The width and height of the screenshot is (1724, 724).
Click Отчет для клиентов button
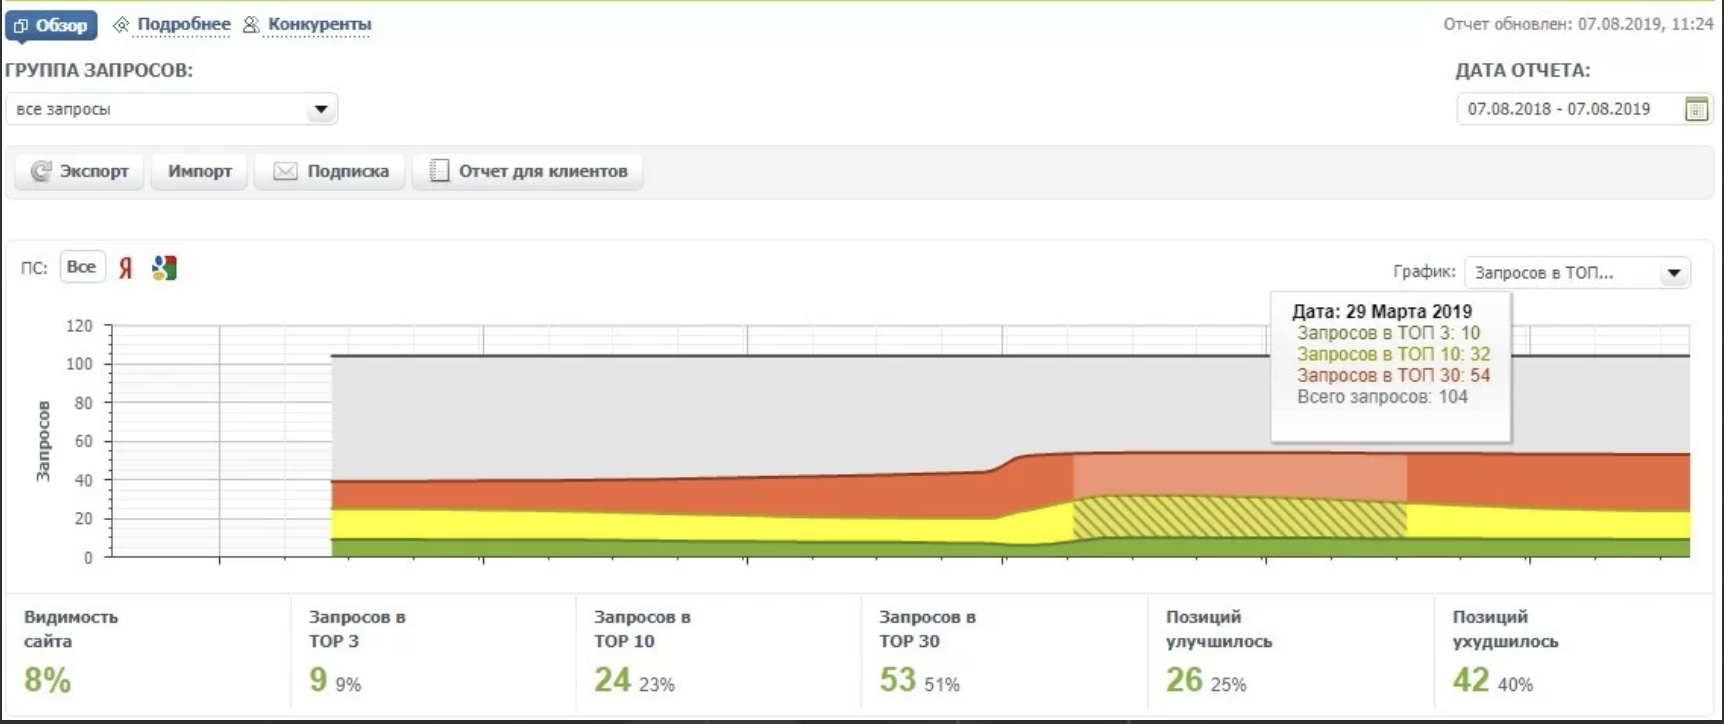click(x=528, y=171)
